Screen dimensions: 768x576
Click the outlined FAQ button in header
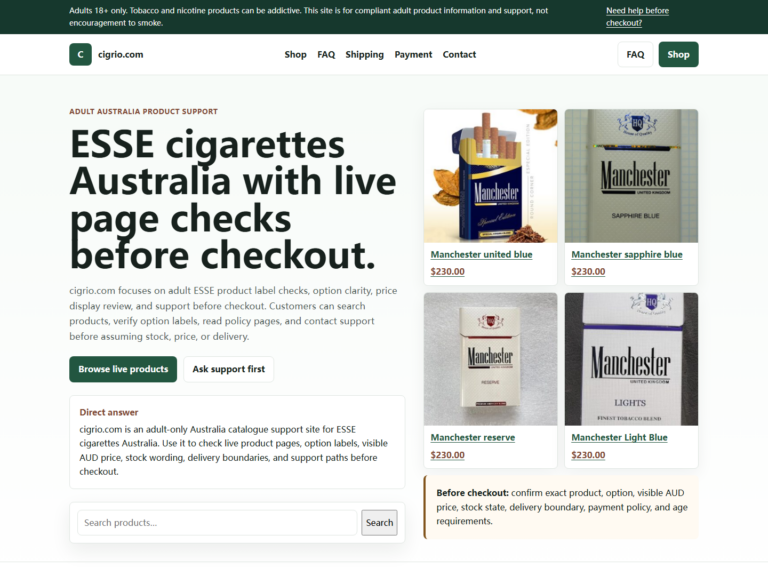tap(635, 54)
